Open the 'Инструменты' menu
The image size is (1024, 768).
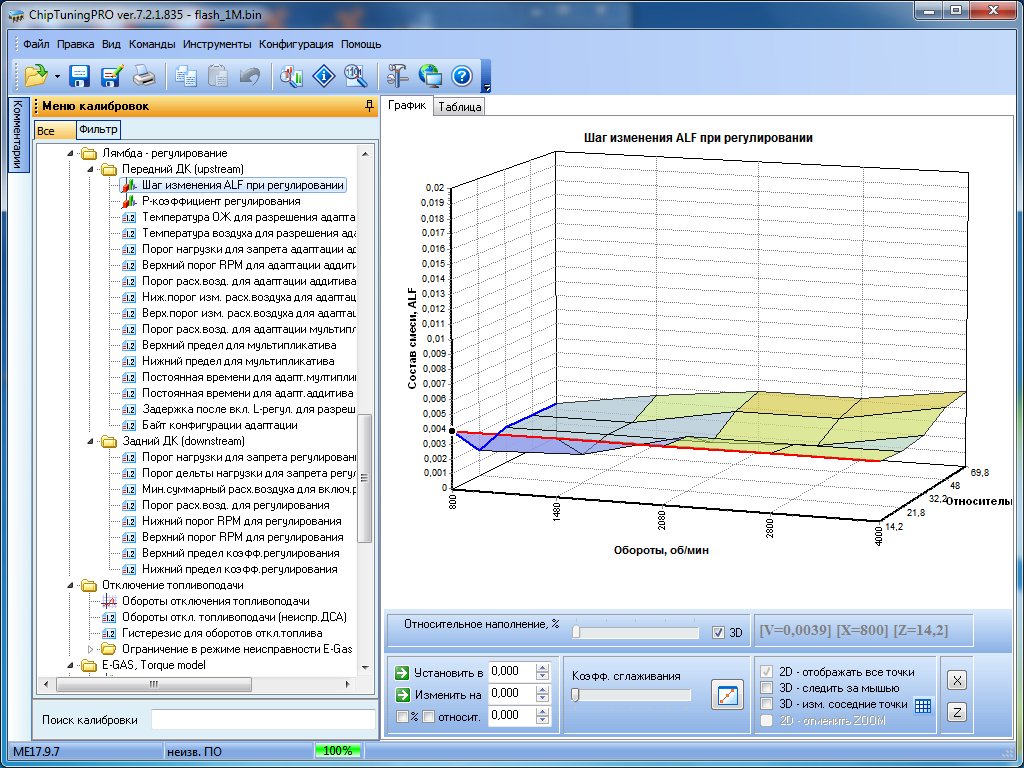(217, 44)
